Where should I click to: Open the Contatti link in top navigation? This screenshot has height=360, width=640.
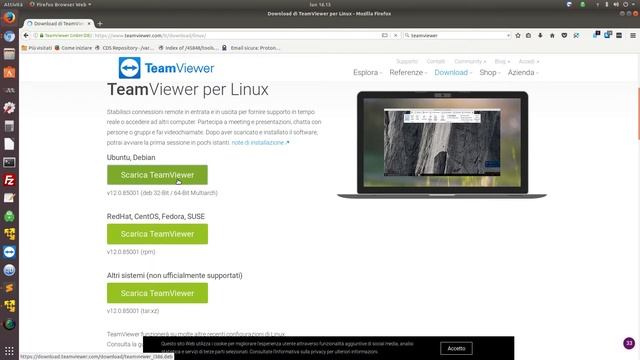click(436, 61)
